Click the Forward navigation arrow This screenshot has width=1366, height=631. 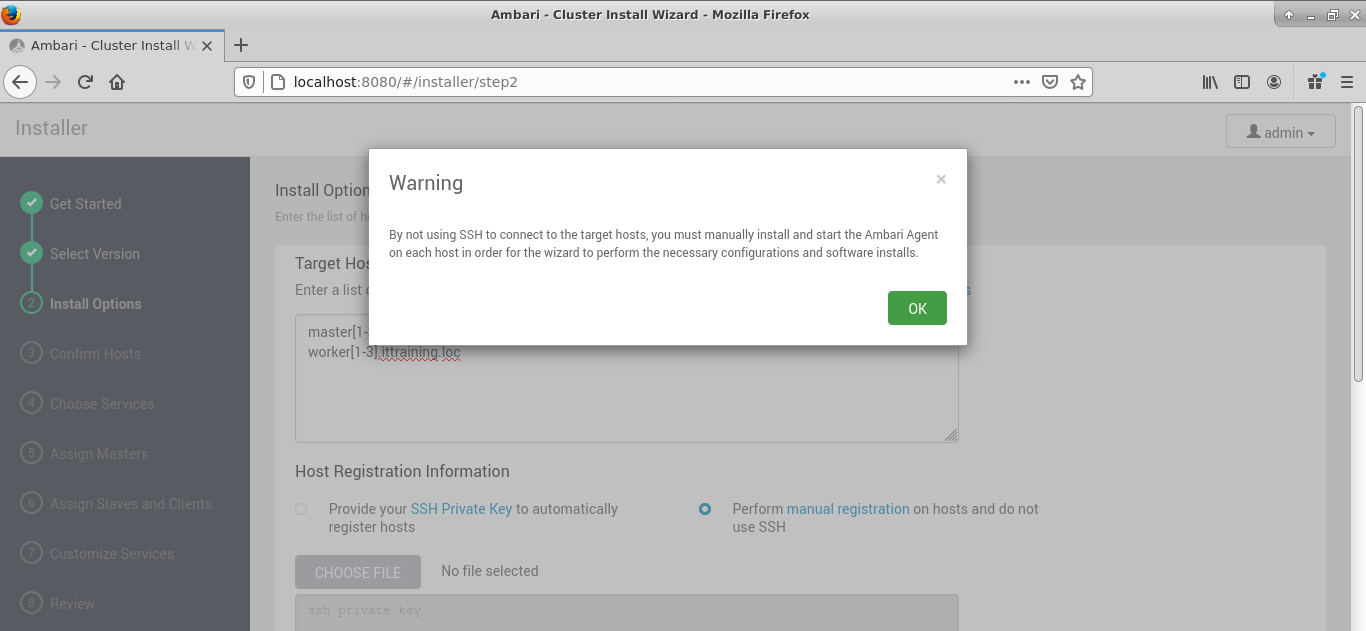54,82
